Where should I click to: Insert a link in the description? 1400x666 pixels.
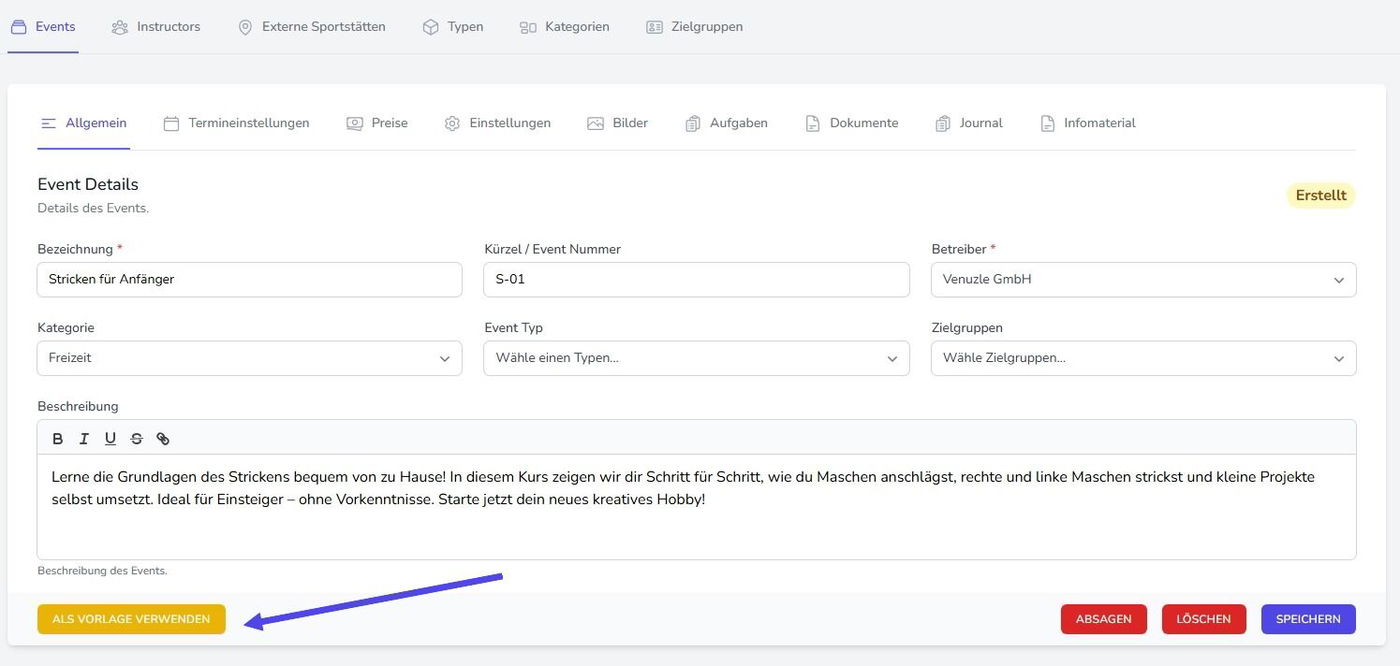click(163, 439)
